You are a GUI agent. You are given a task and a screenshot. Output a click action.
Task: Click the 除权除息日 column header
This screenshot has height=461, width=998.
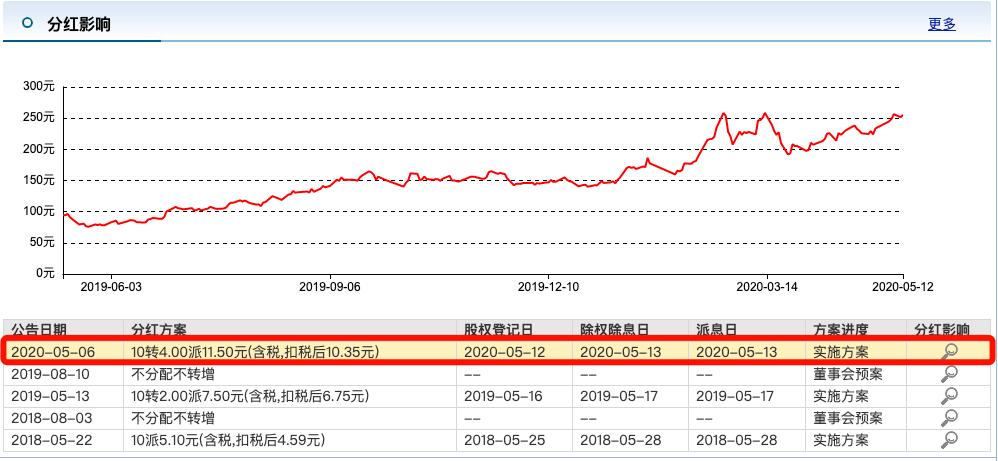click(615, 330)
